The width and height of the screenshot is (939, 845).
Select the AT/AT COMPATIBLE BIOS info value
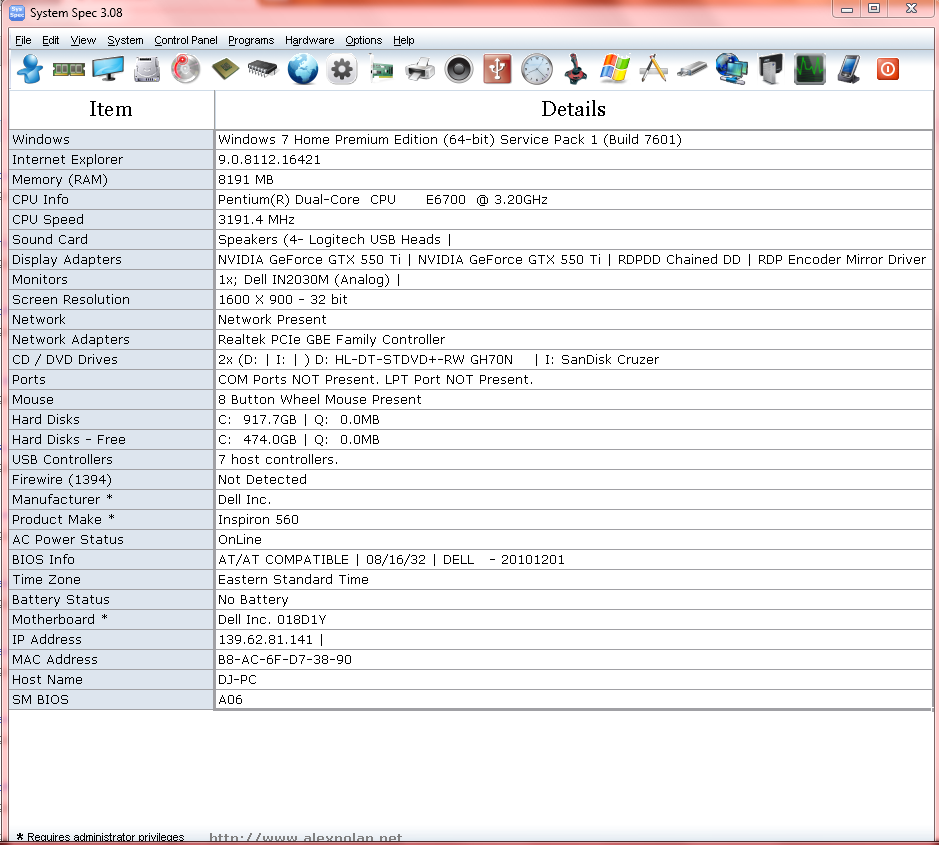click(x=391, y=559)
